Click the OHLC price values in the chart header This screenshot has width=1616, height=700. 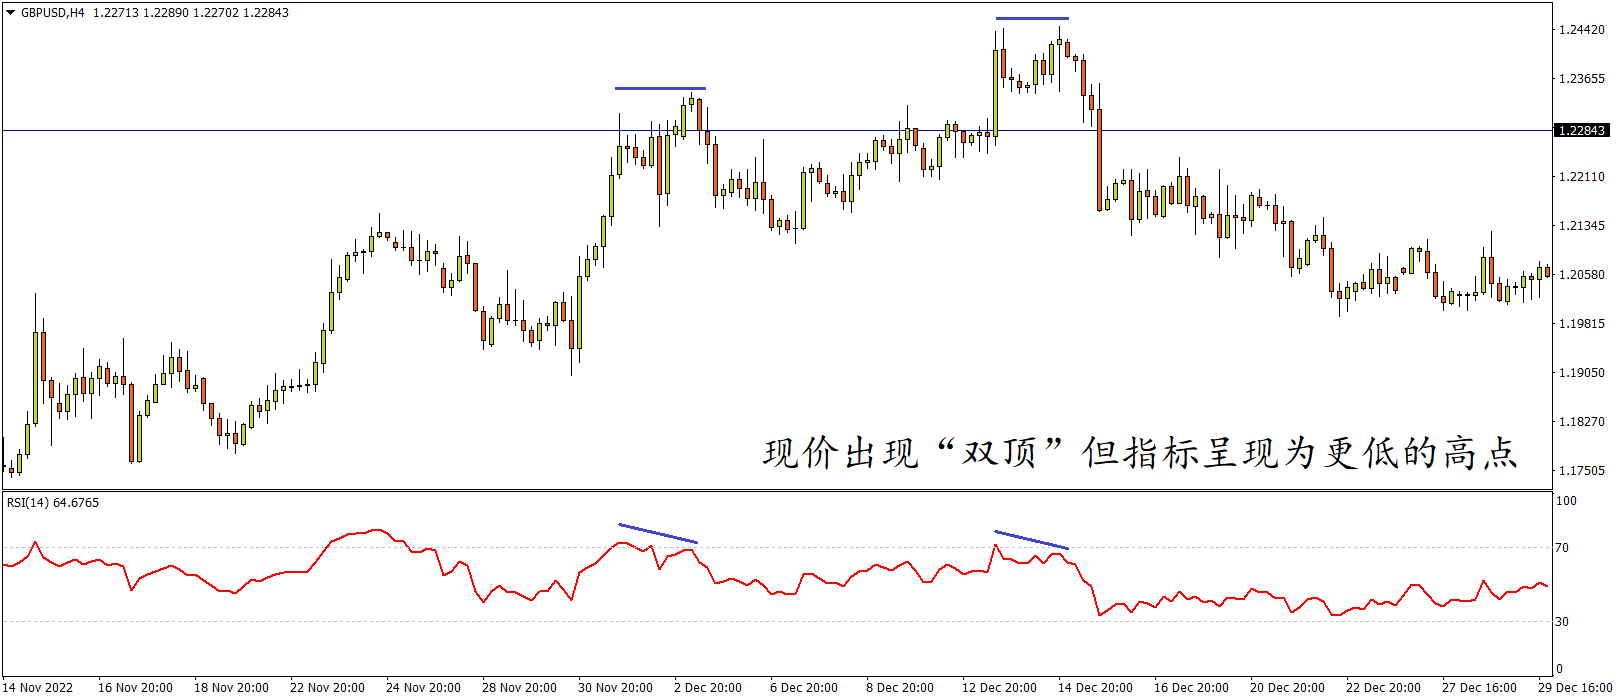(190, 13)
